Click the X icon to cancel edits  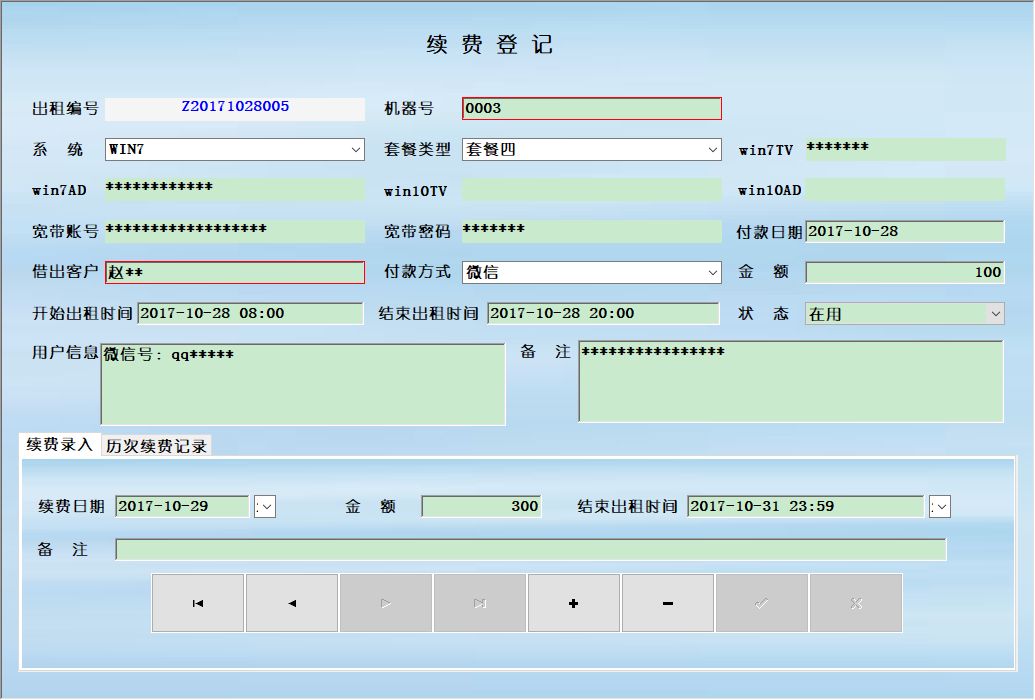click(856, 602)
